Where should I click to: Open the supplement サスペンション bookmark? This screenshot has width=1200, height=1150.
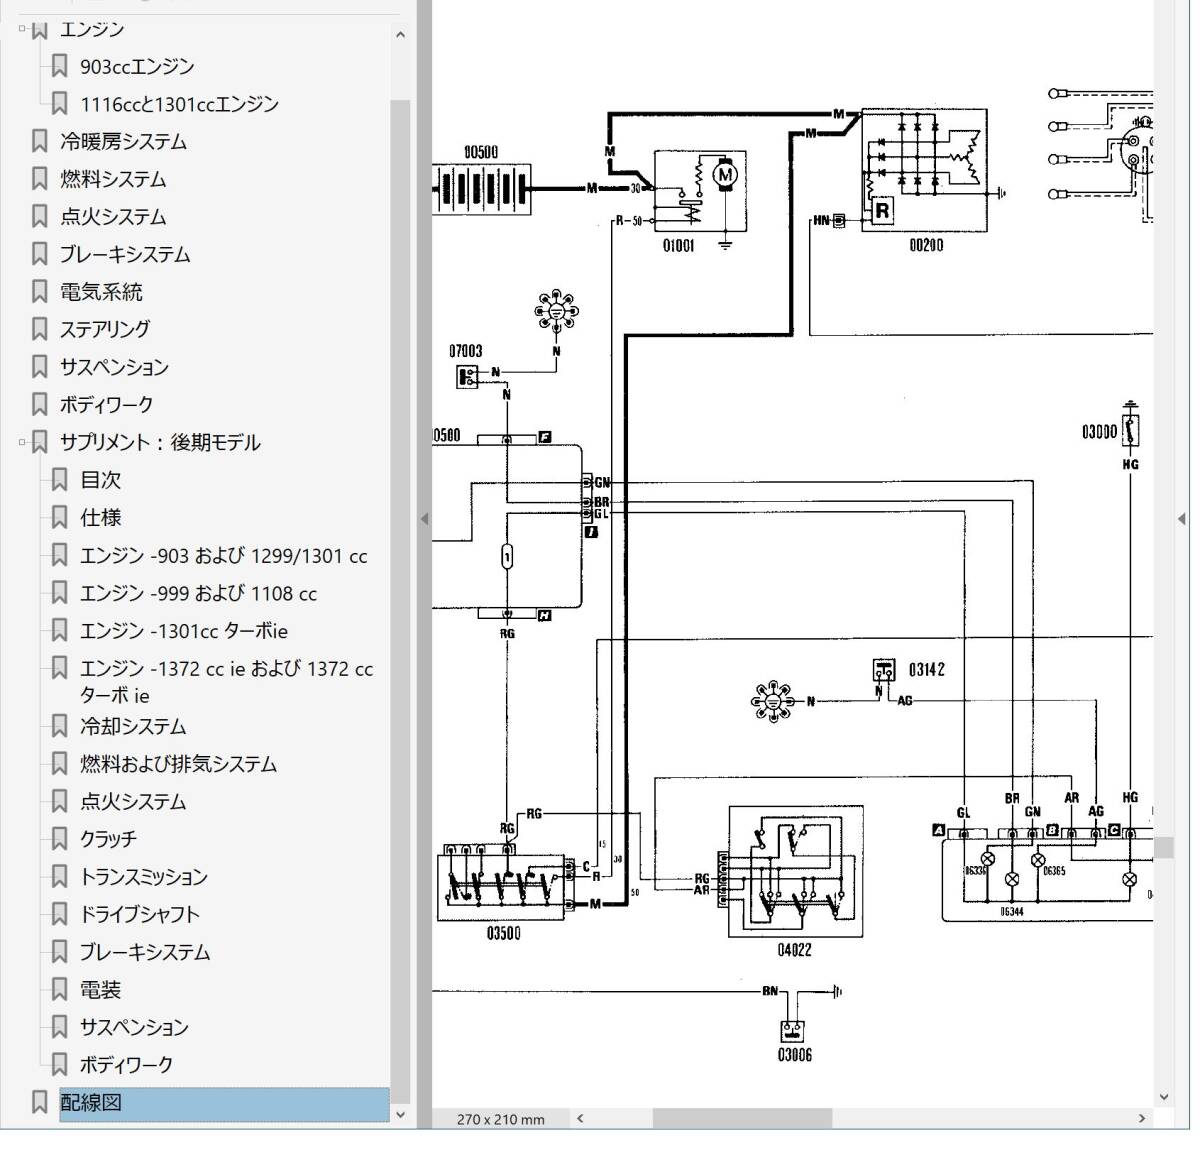point(134,1027)
